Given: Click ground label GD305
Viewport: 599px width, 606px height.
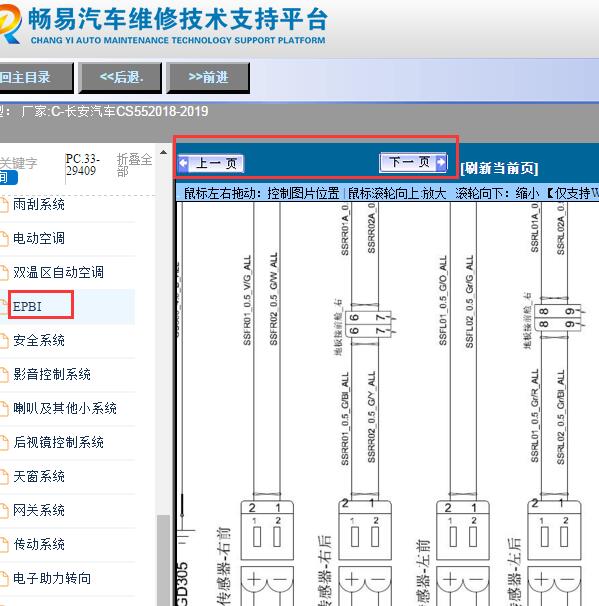Looking at the screenshot, I should [x=183, y=584].
